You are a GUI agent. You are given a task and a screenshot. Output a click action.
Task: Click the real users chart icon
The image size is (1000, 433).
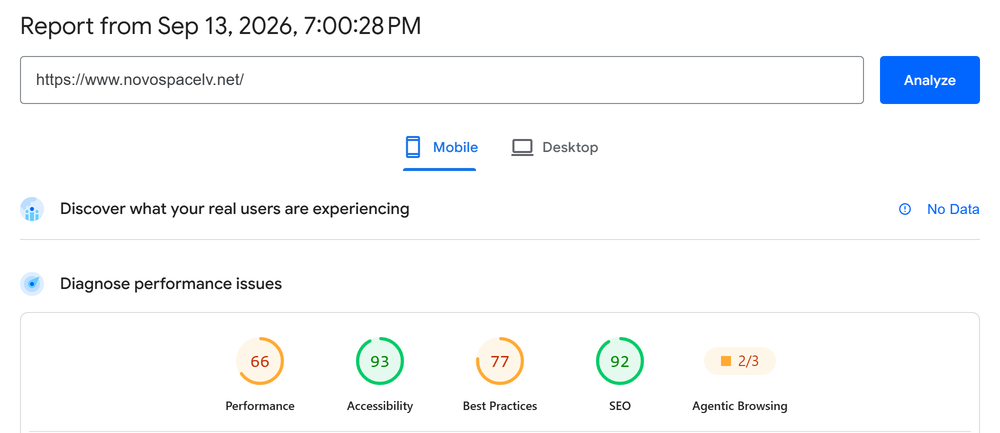pos(32,209)
